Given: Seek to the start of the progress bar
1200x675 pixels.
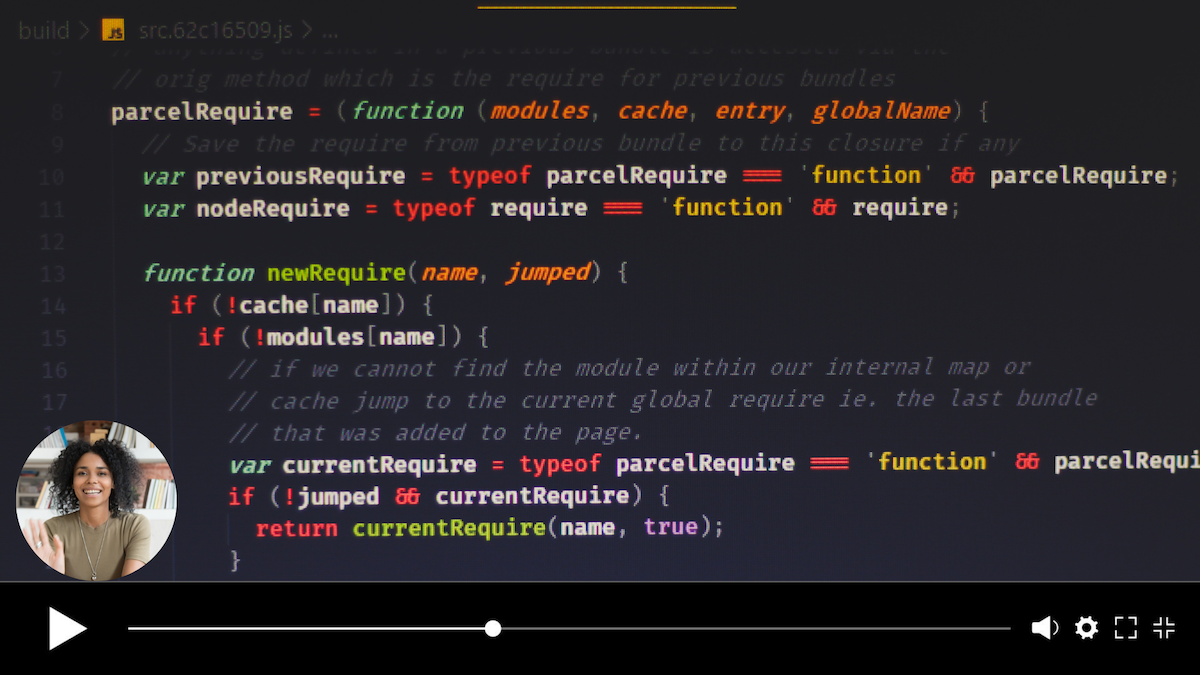Looking at the screenshot, I should (130, 628).
